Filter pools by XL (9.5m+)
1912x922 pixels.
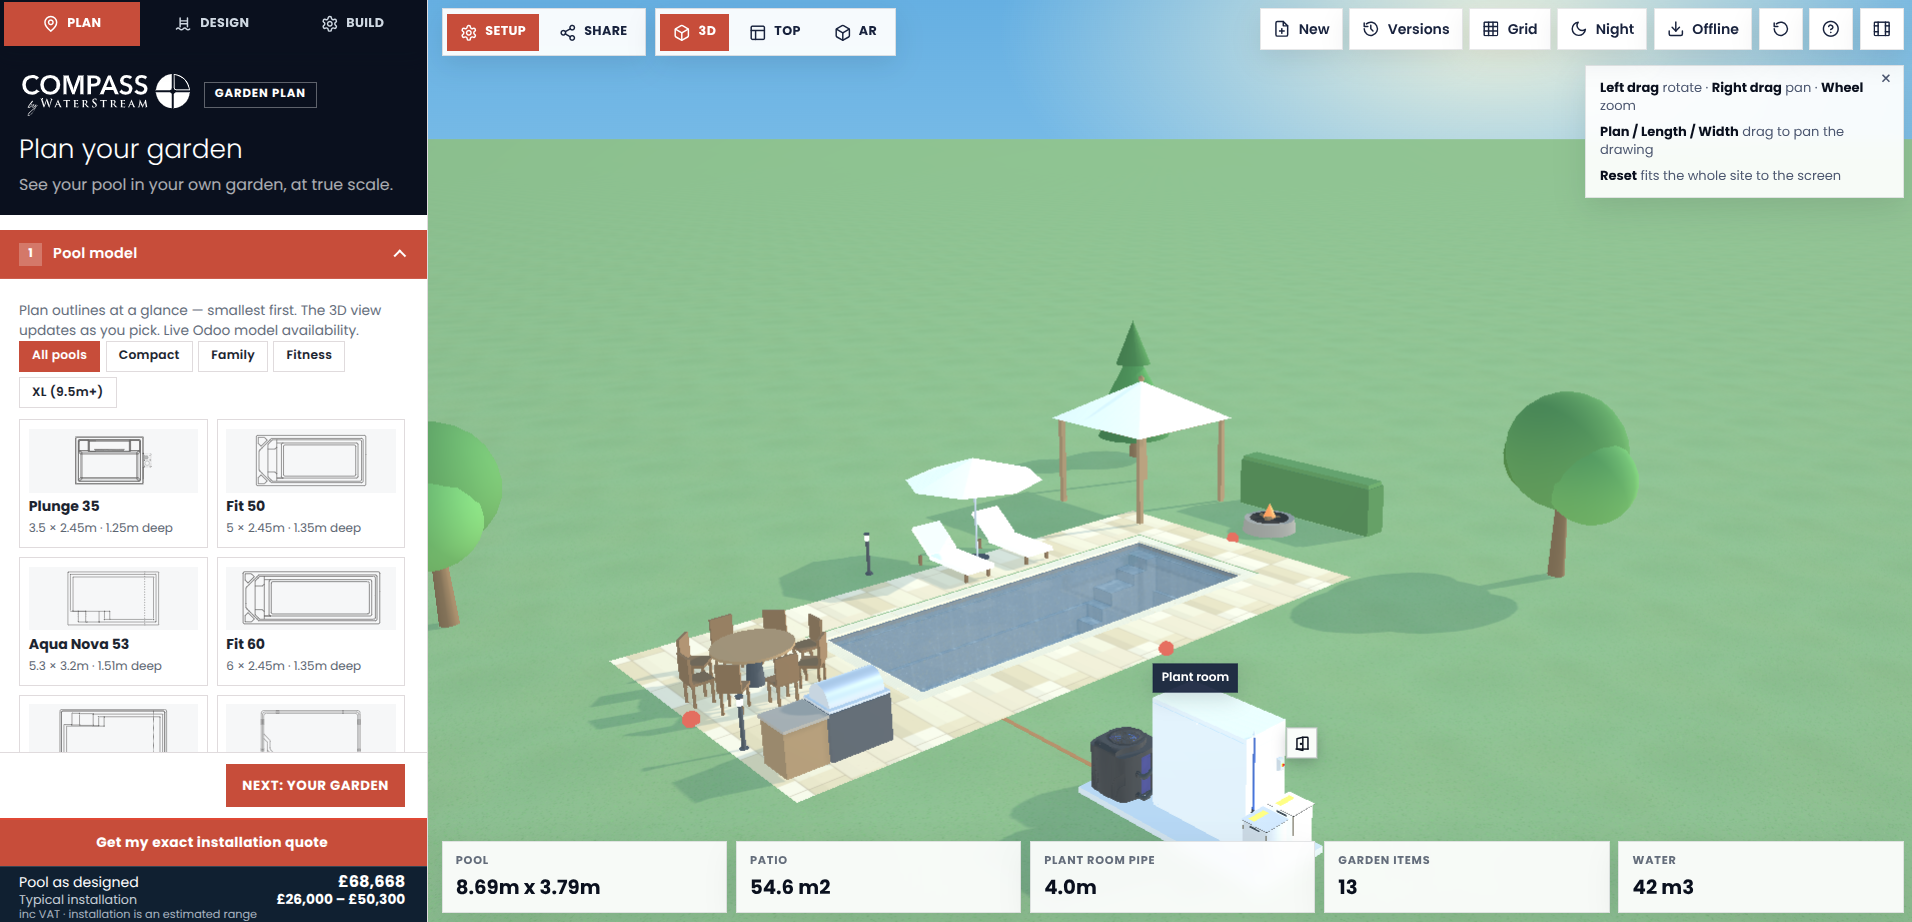click(68, 392)
